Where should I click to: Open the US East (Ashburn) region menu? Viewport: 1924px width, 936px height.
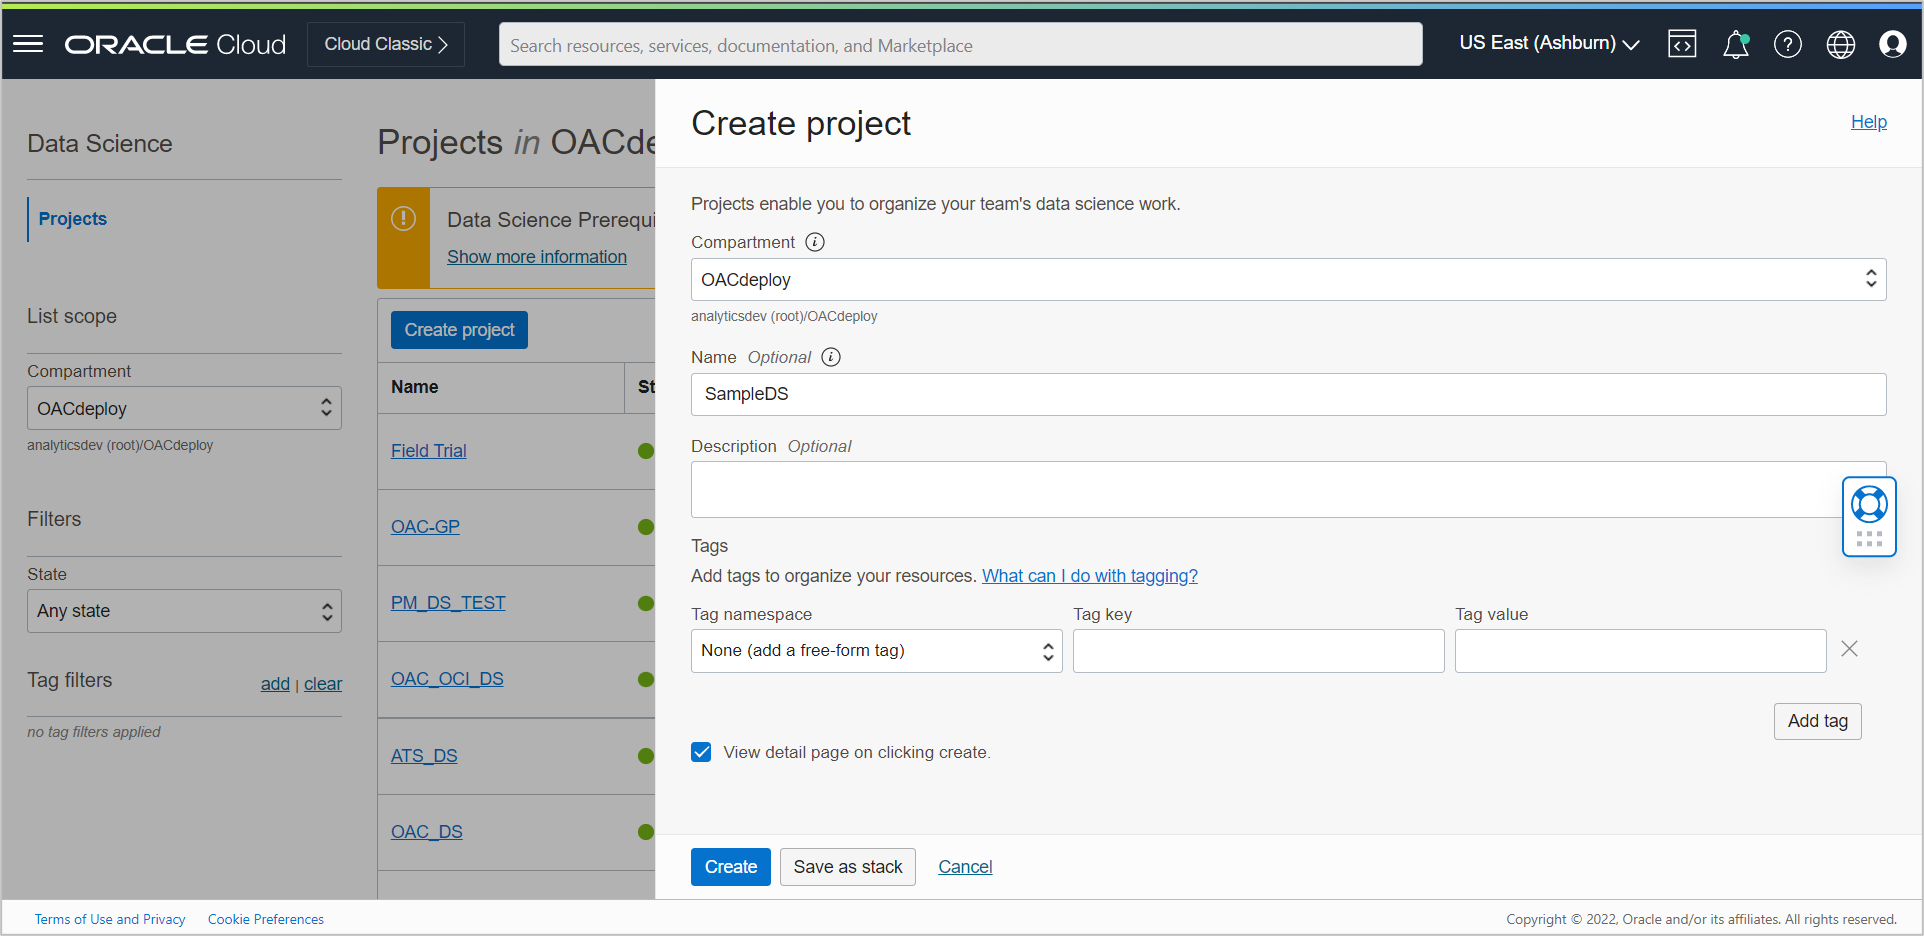point(1547,43)
